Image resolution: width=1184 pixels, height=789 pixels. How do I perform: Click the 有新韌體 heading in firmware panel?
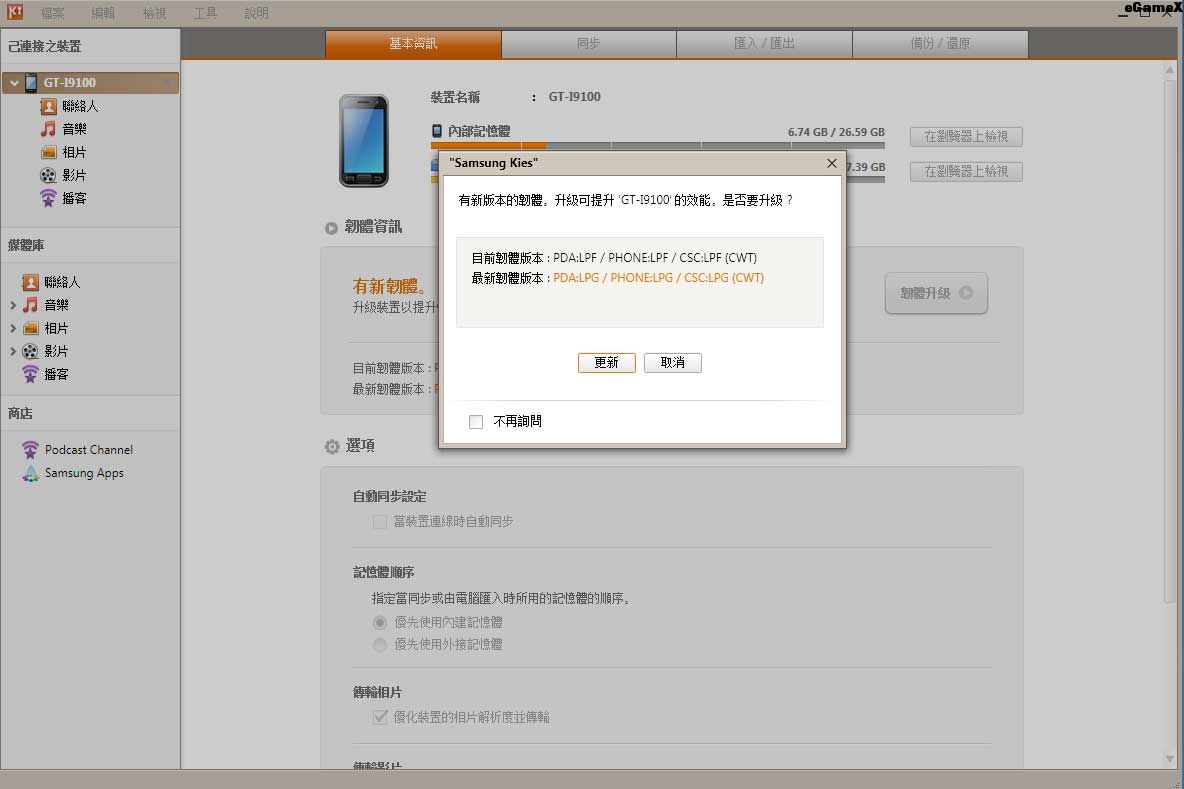389,287
